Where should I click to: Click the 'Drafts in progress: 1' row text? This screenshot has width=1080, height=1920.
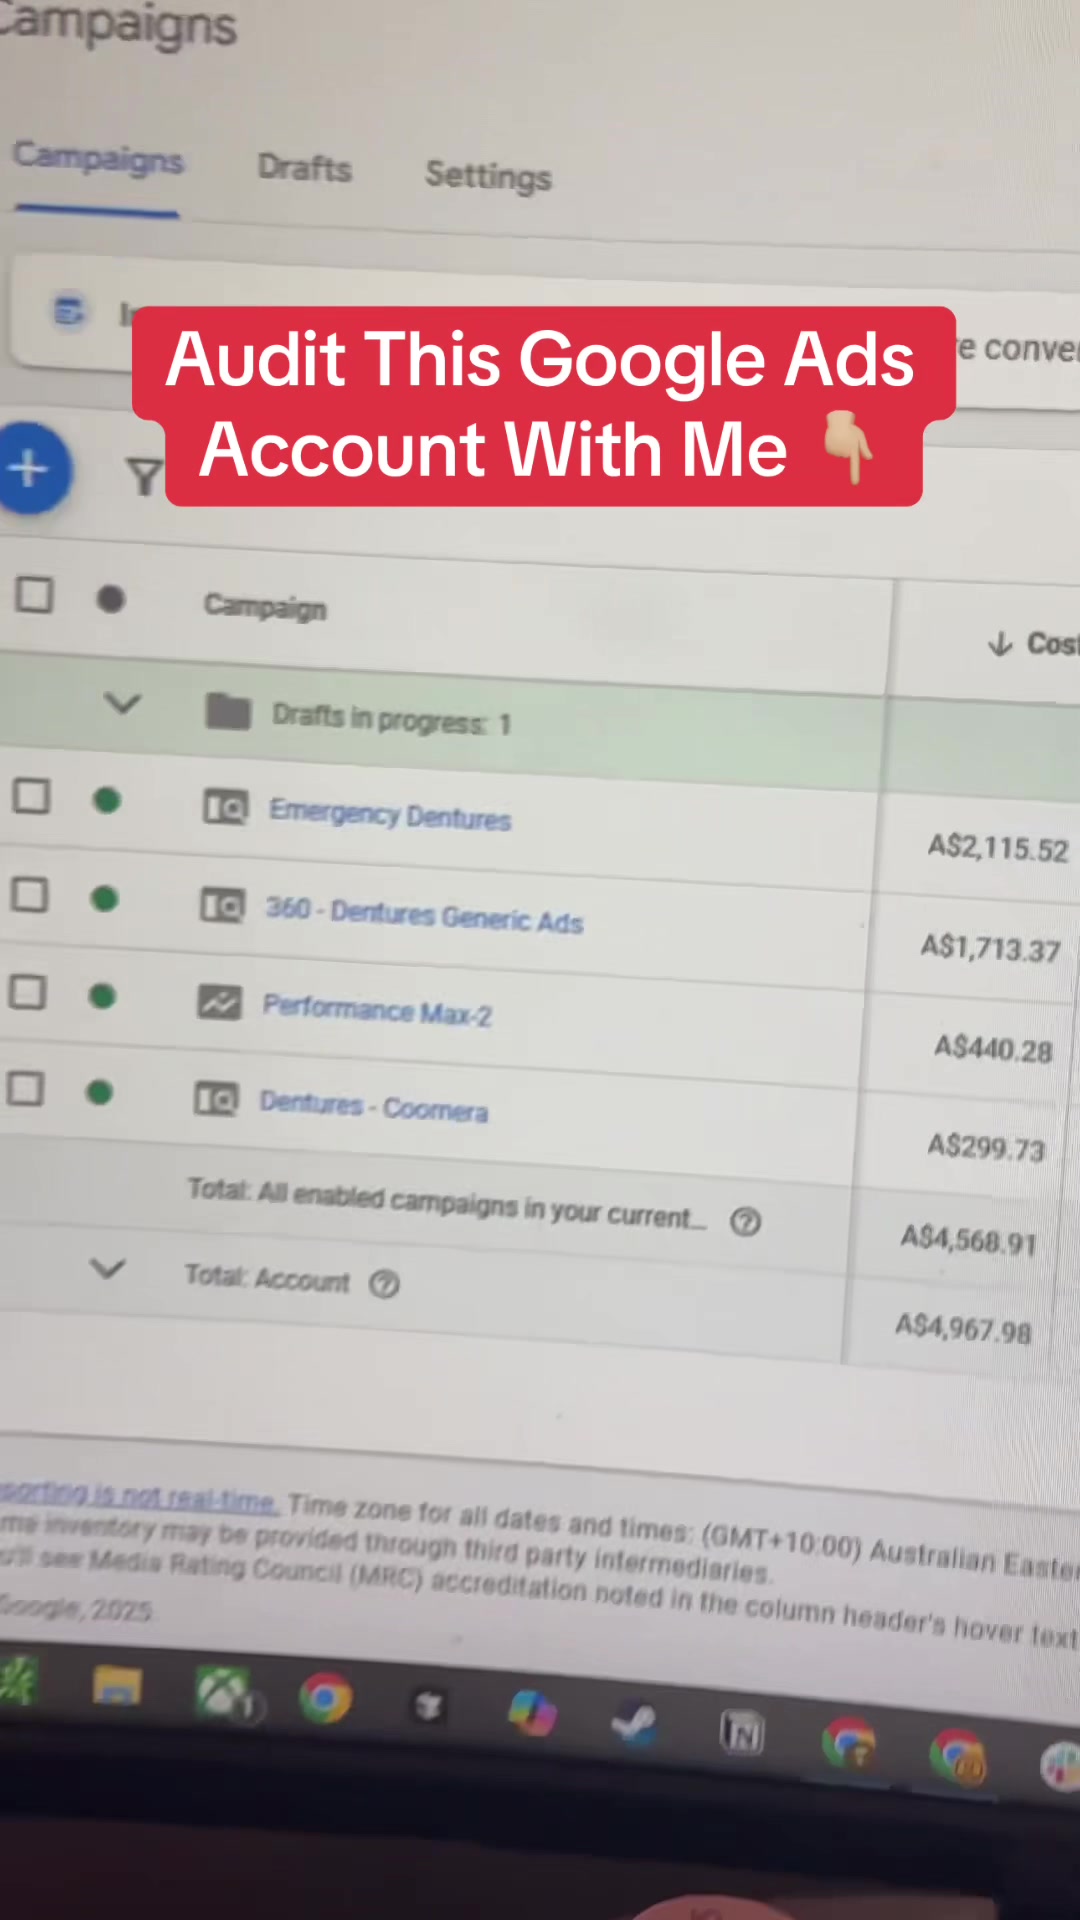(x=392, y=719)
